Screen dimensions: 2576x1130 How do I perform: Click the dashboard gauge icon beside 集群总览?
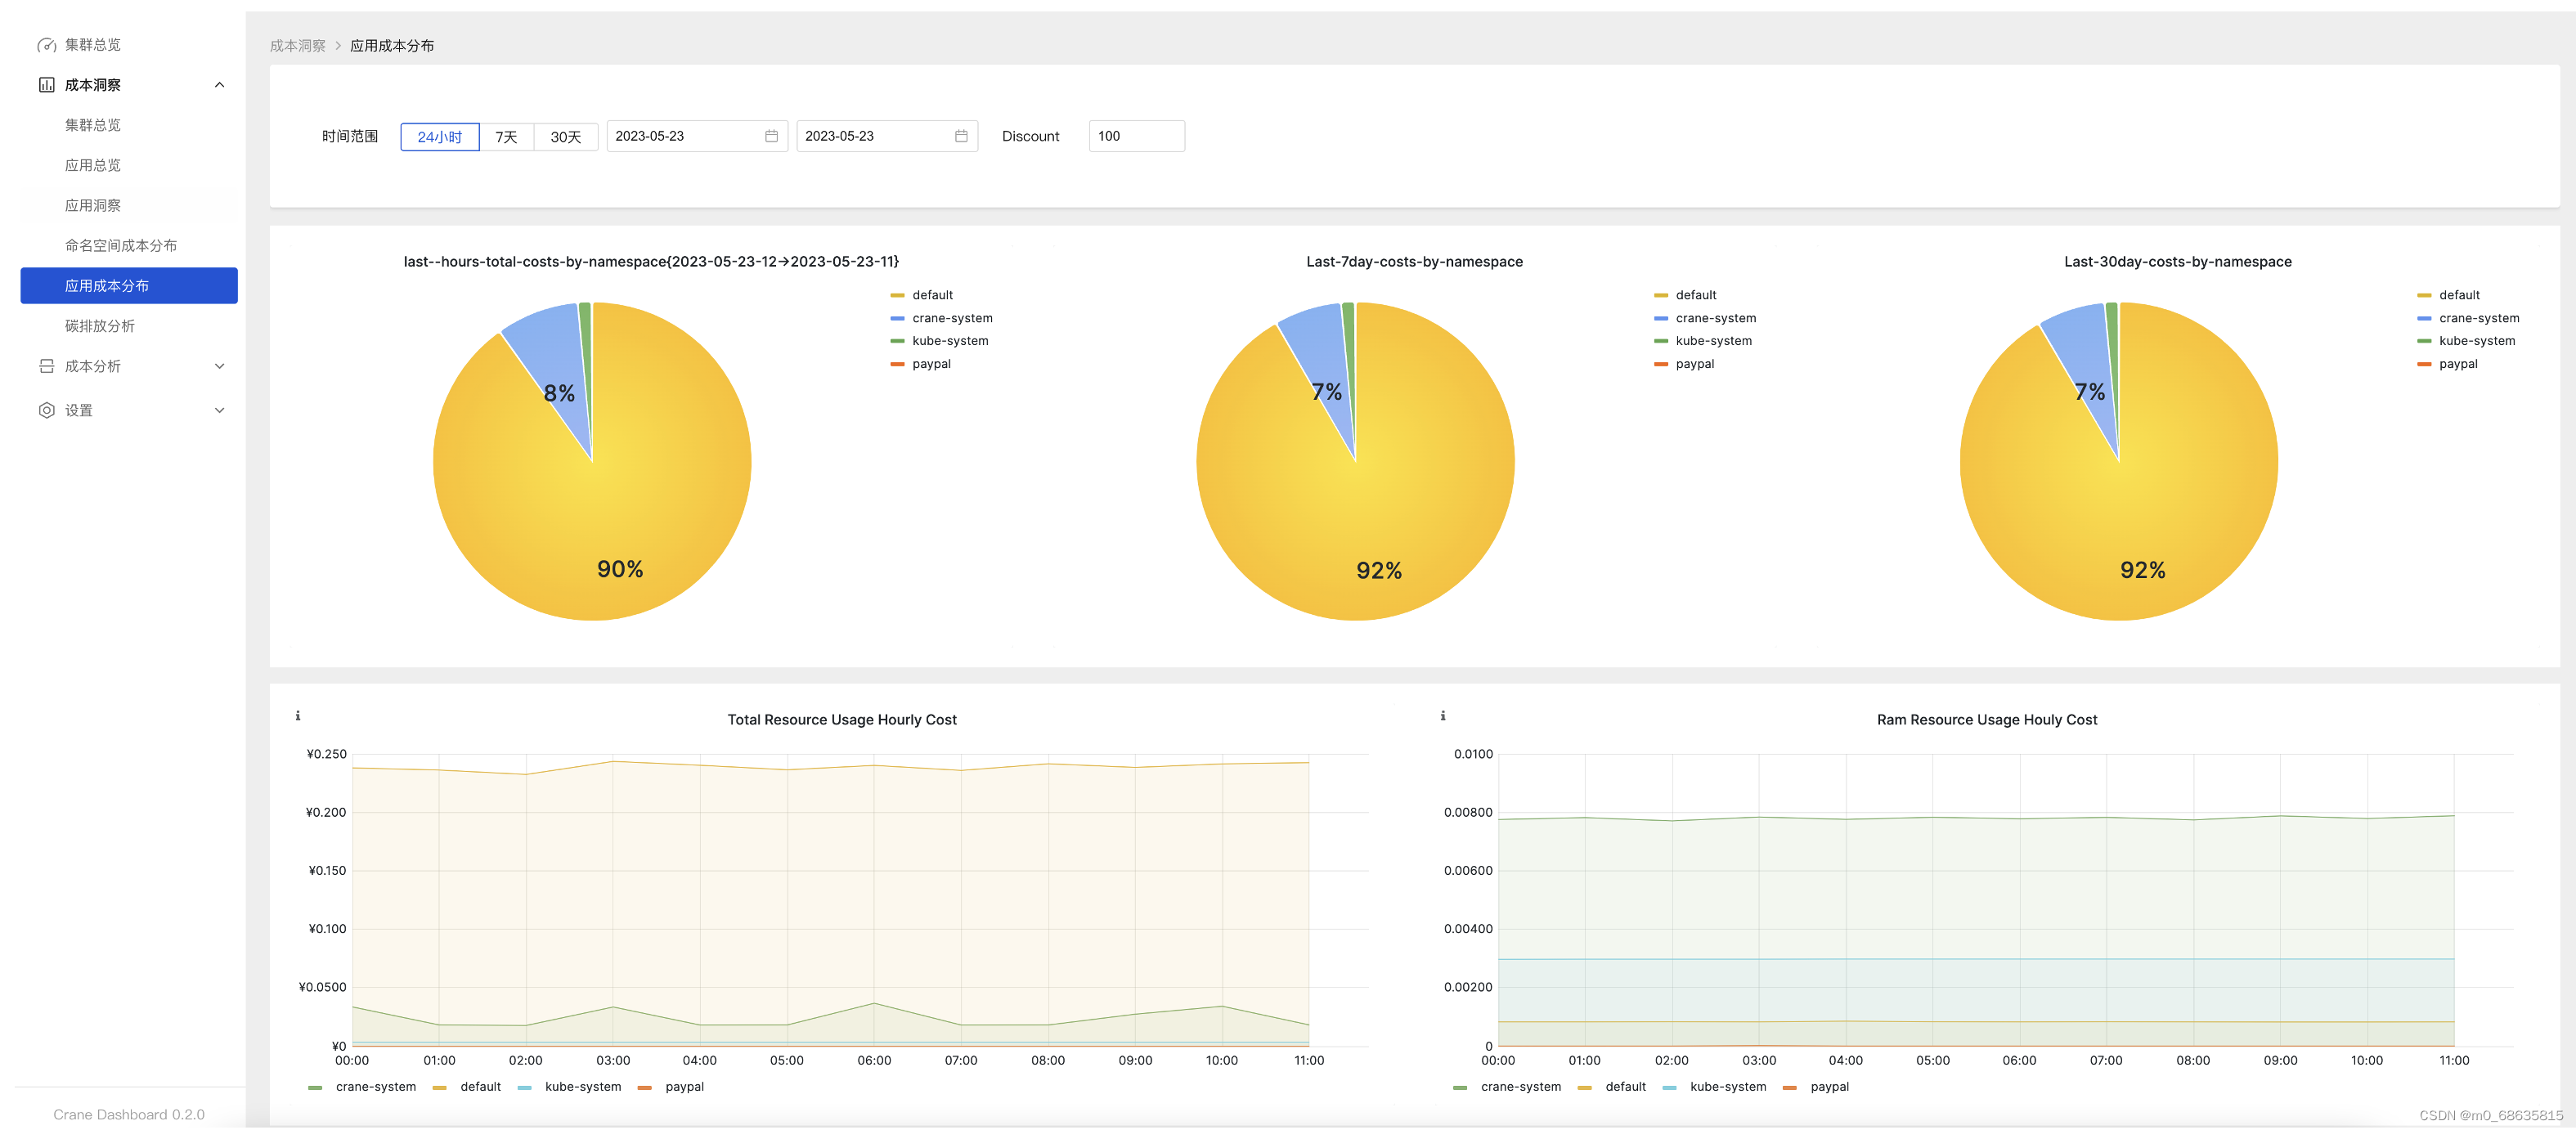pos(46,45)
